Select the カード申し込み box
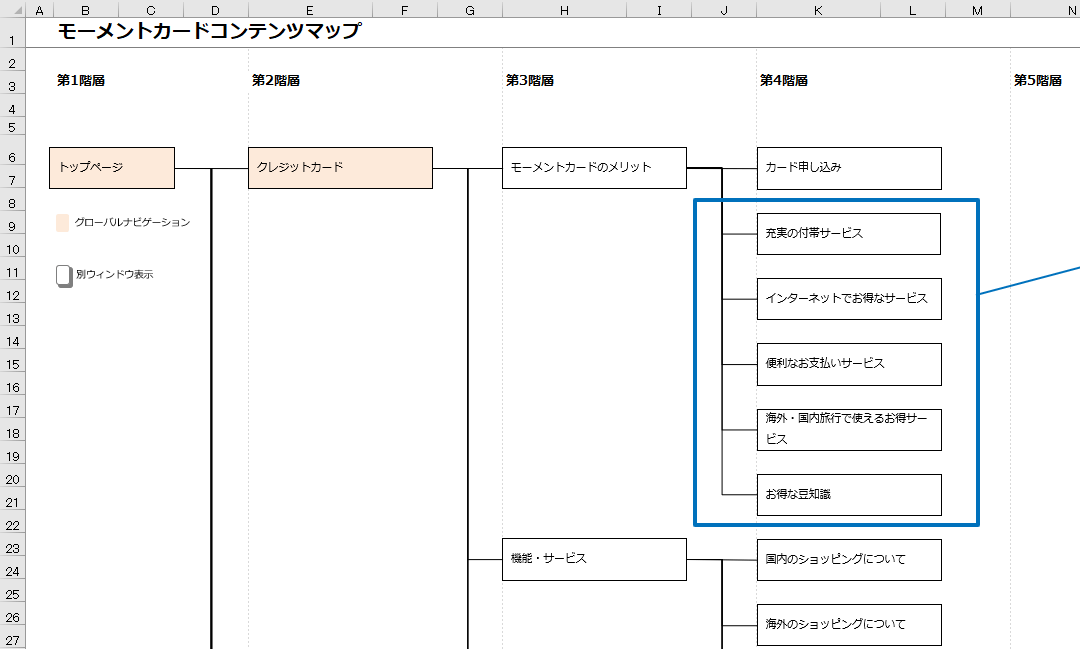Image resolution: width=1080 pixels, height=649 pixels. 848,167
